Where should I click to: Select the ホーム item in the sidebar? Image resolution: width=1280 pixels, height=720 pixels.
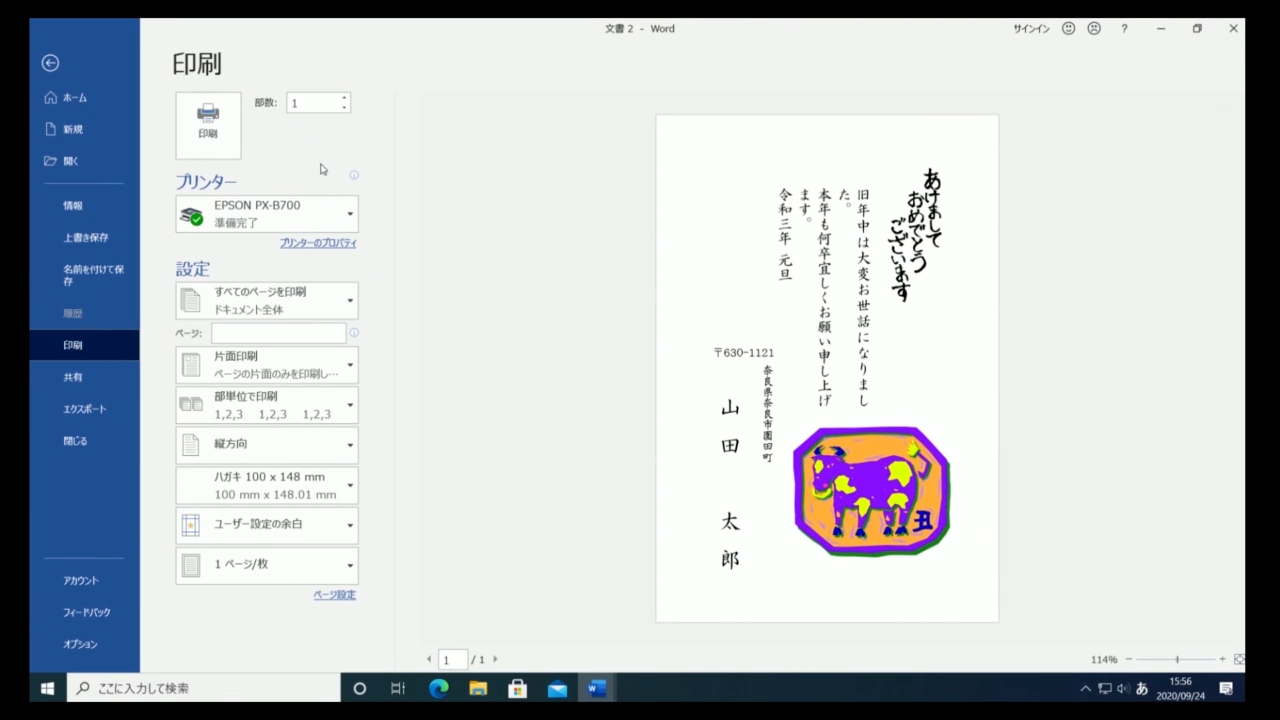[73, 97]
